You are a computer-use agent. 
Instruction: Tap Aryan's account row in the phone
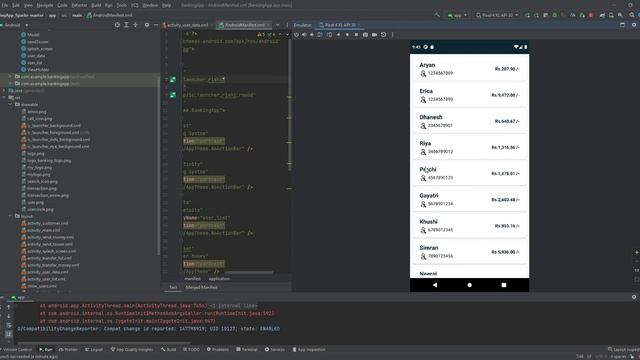coord(469,69)
